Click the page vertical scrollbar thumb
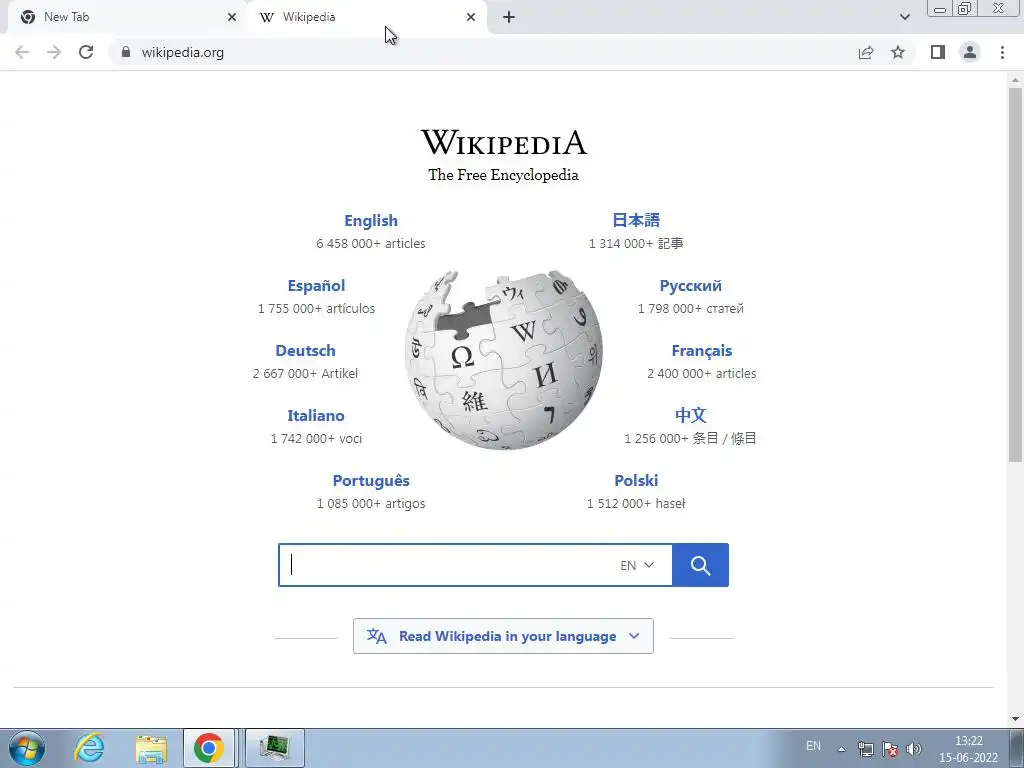The width and height of the screenshot is (1024, 768). point(1015,274)
